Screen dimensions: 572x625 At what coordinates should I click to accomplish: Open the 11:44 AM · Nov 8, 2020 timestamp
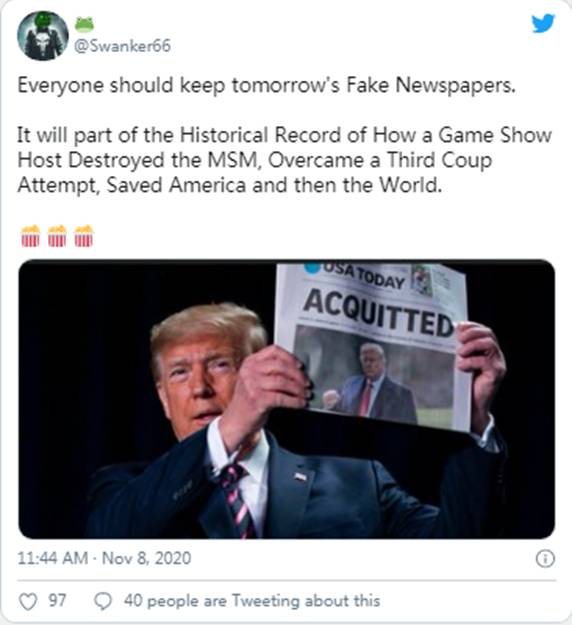(104, 558)
